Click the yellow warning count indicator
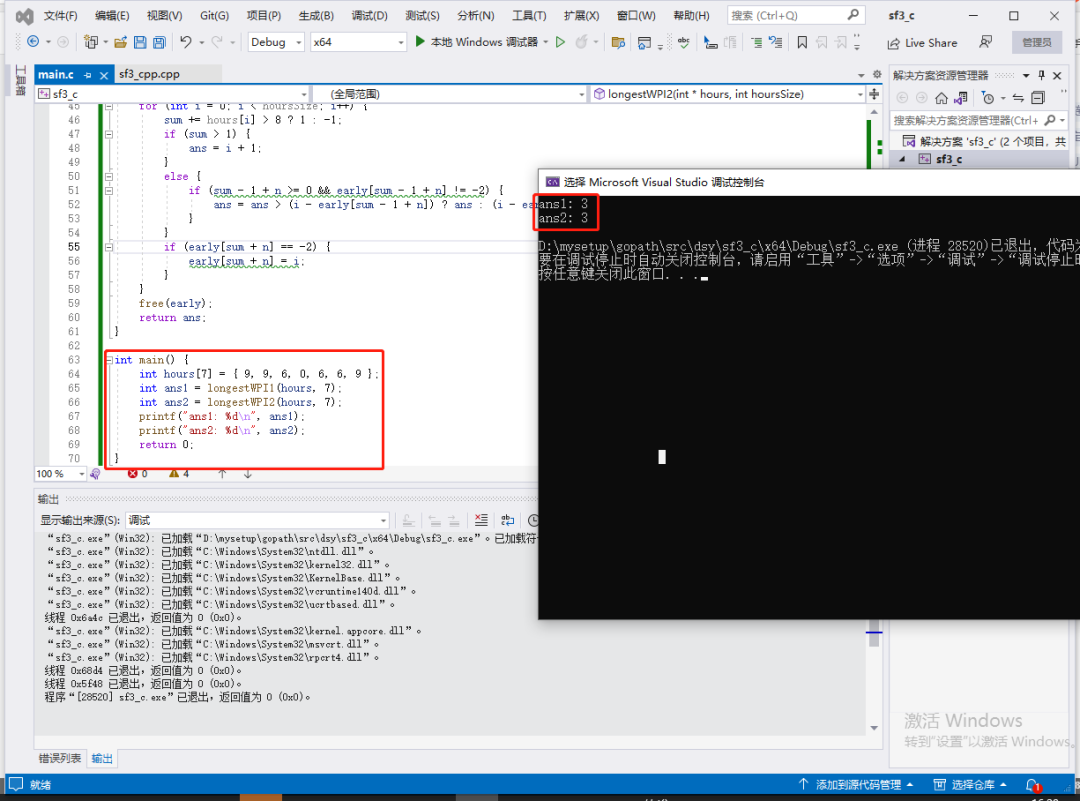 tap(179, 474)
